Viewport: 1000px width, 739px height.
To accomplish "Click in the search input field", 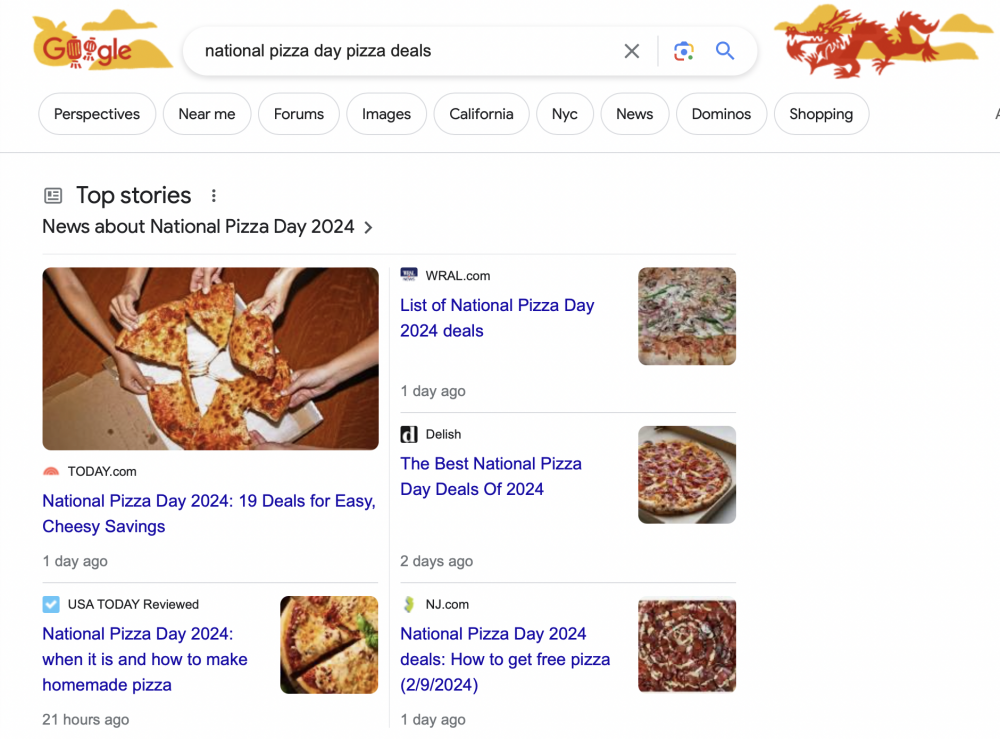I will coord(400,51).
